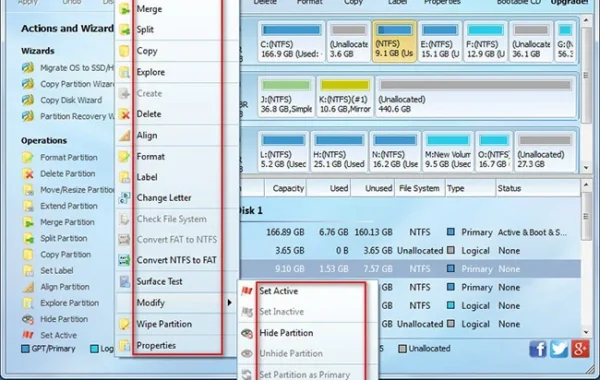Open Copy Partition Wizard link
This screenshot has height=380, width=600.
(77, 84)
